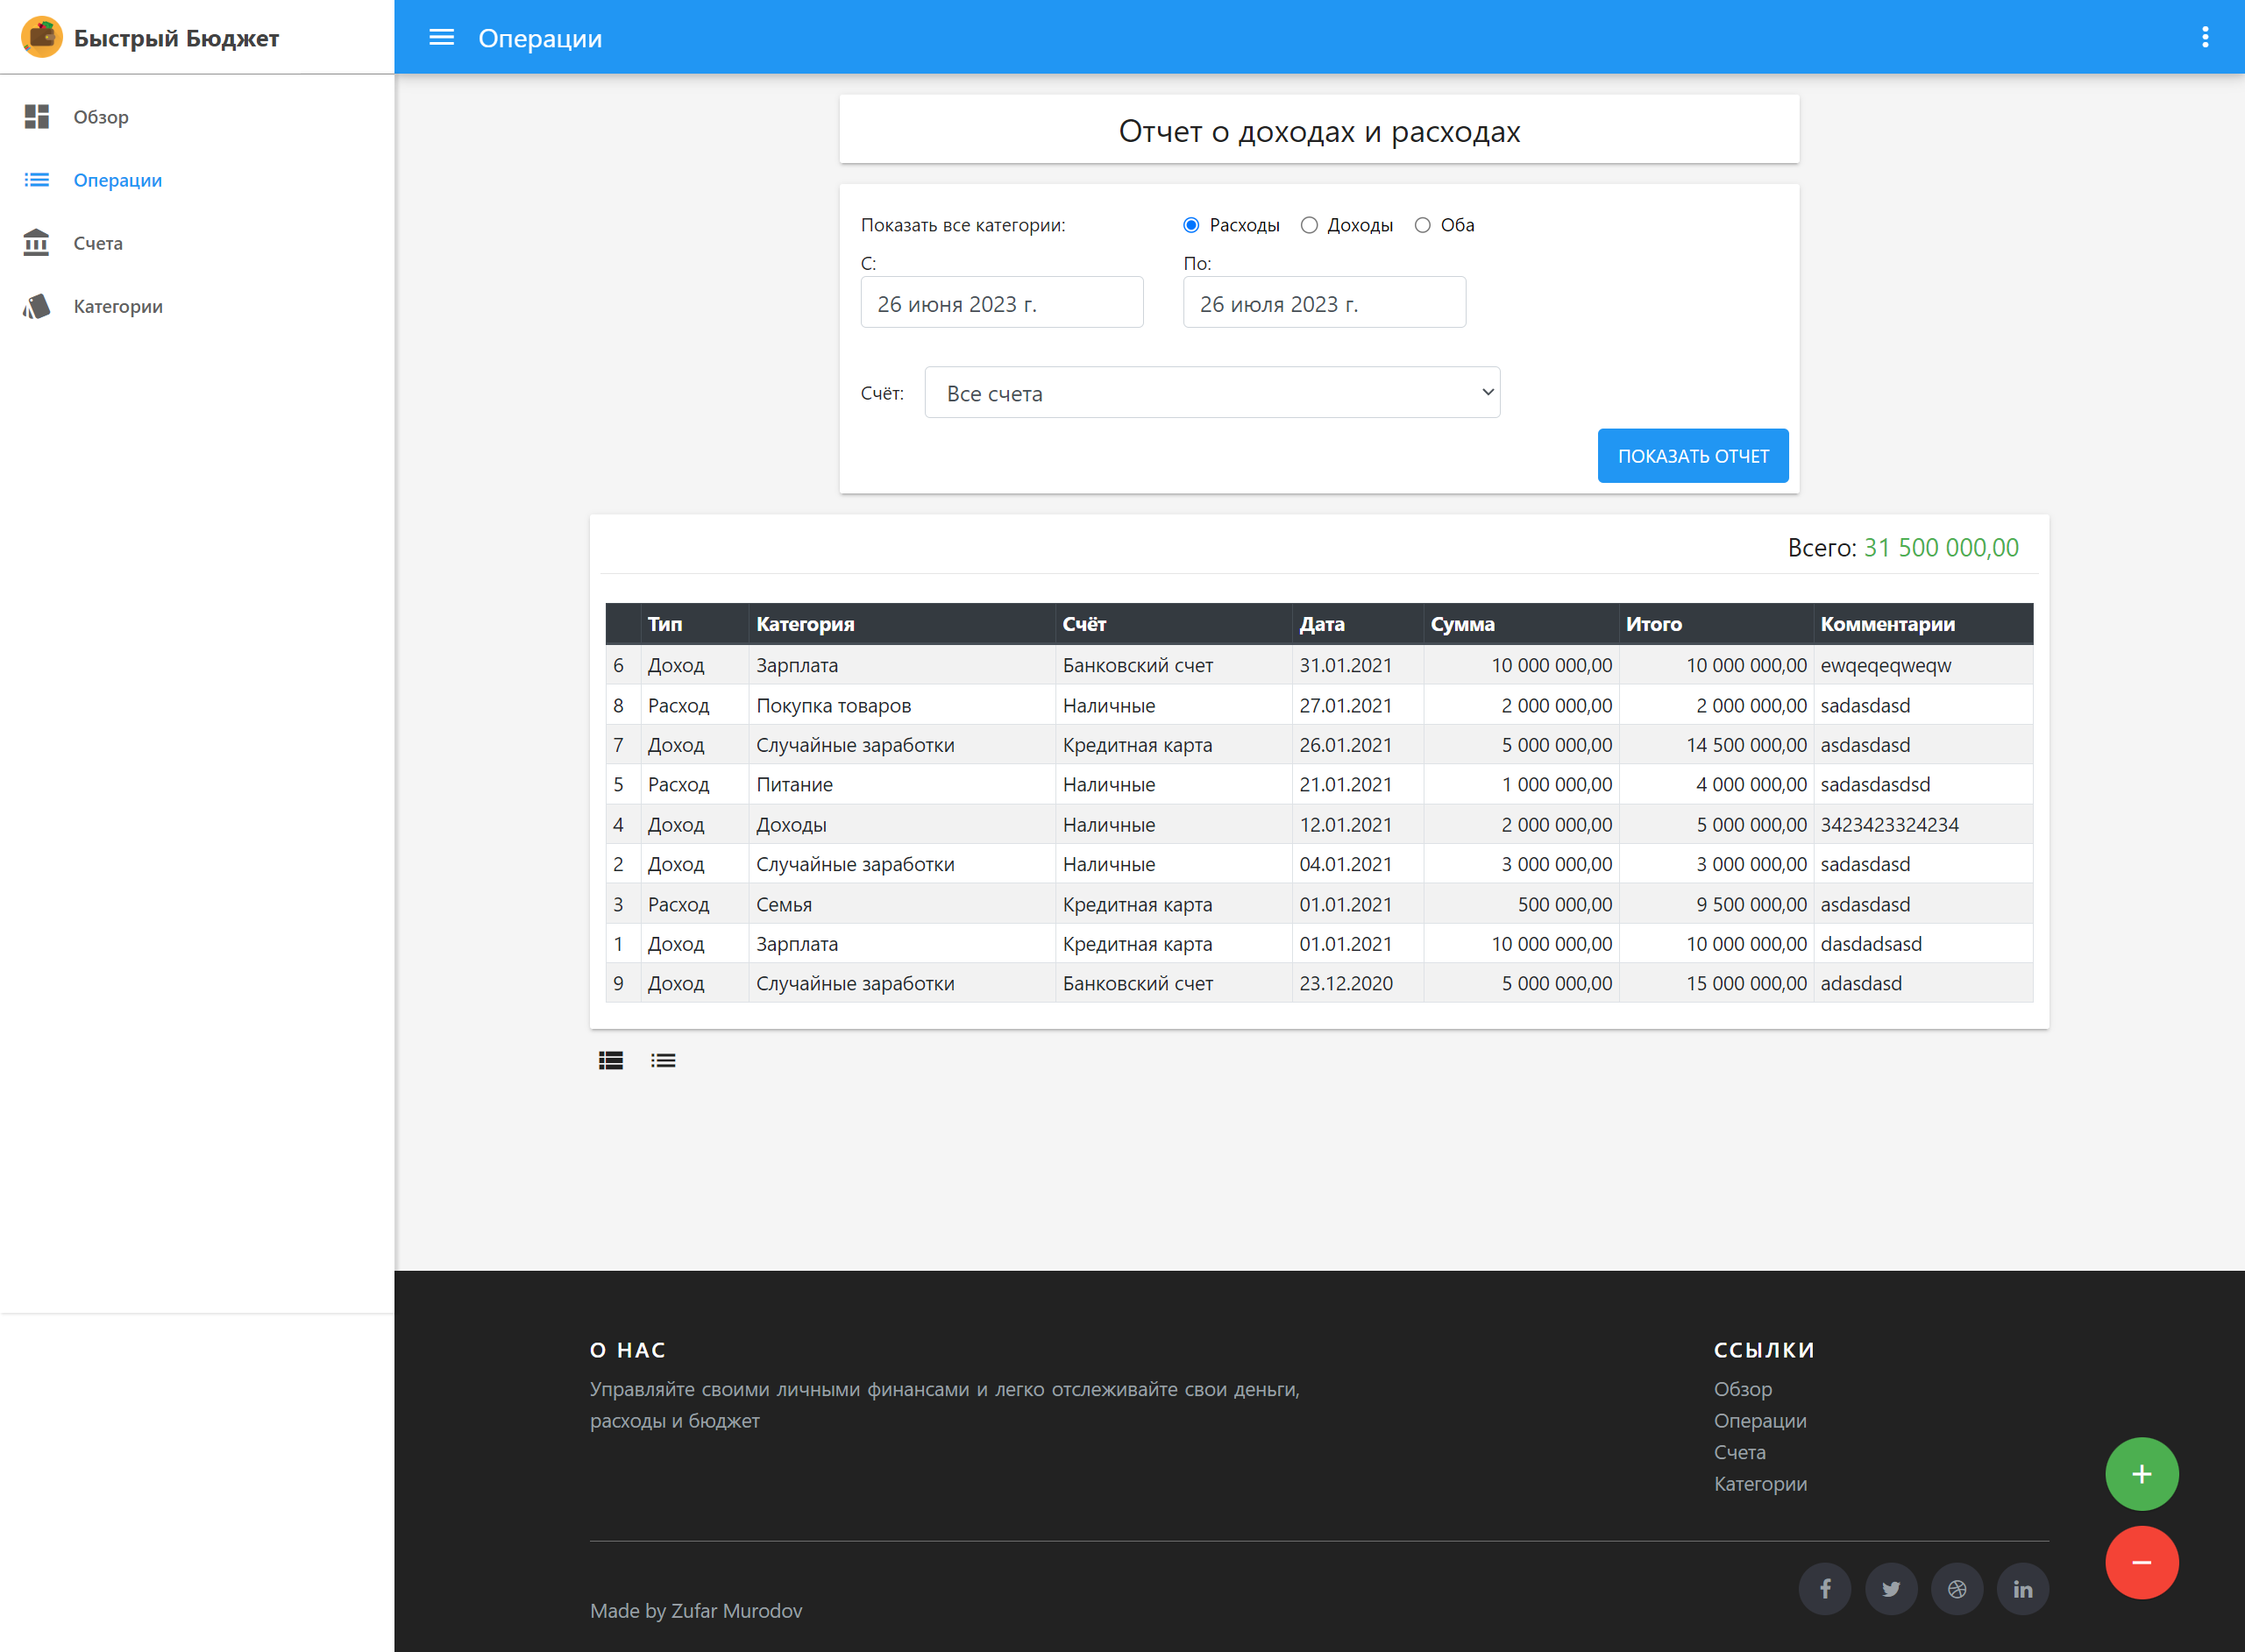Open the Twitter footer icon
The width and height of the screenshot is (2245, 1652).
click(x=1890, y=1589)
